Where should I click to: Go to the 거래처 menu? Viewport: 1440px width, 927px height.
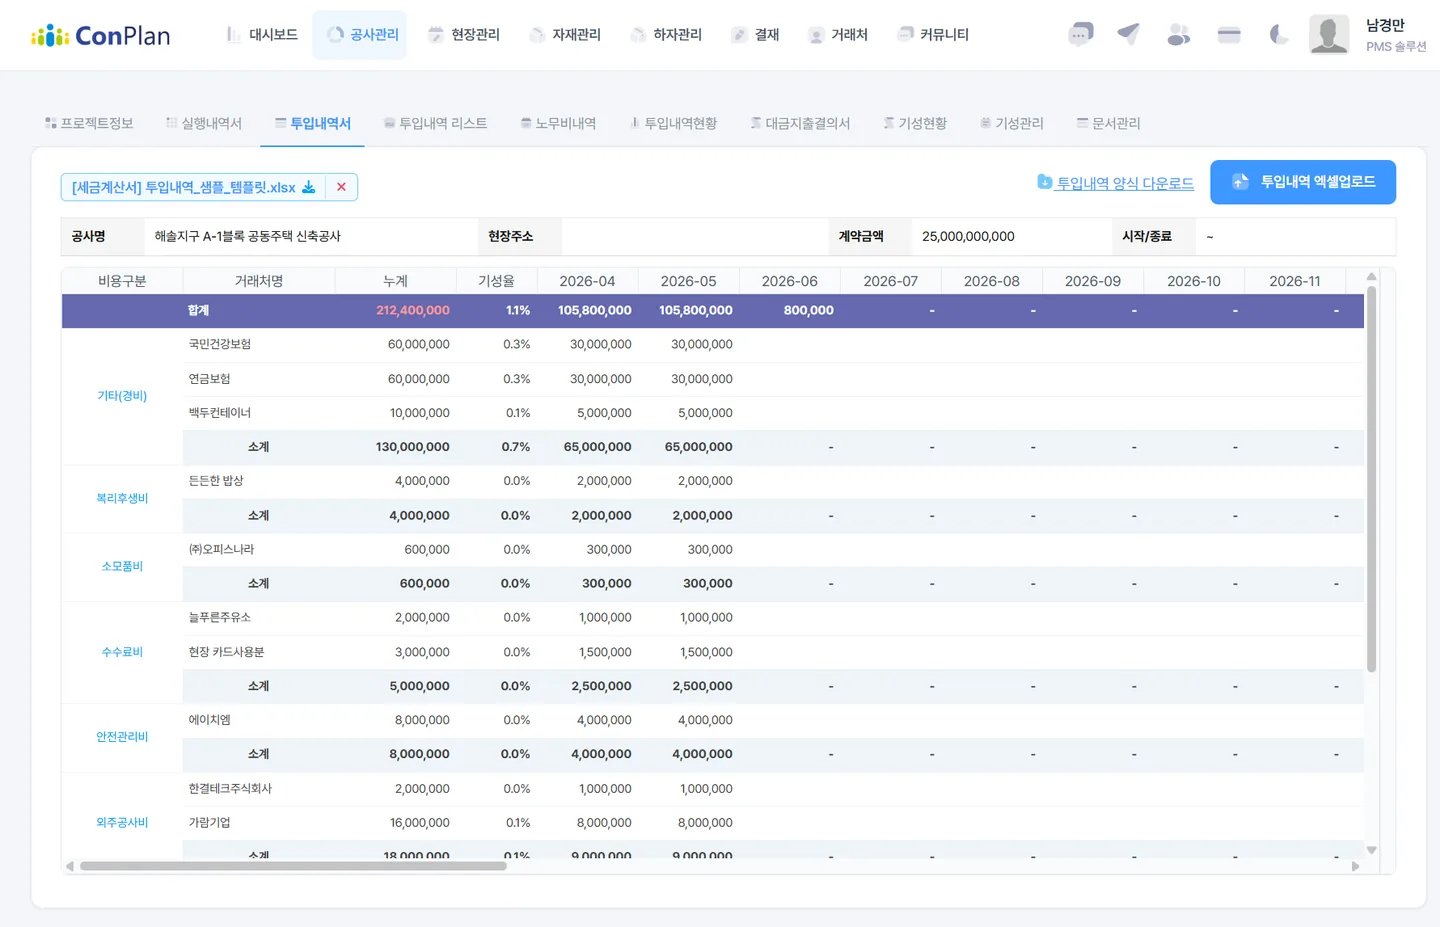838,35
